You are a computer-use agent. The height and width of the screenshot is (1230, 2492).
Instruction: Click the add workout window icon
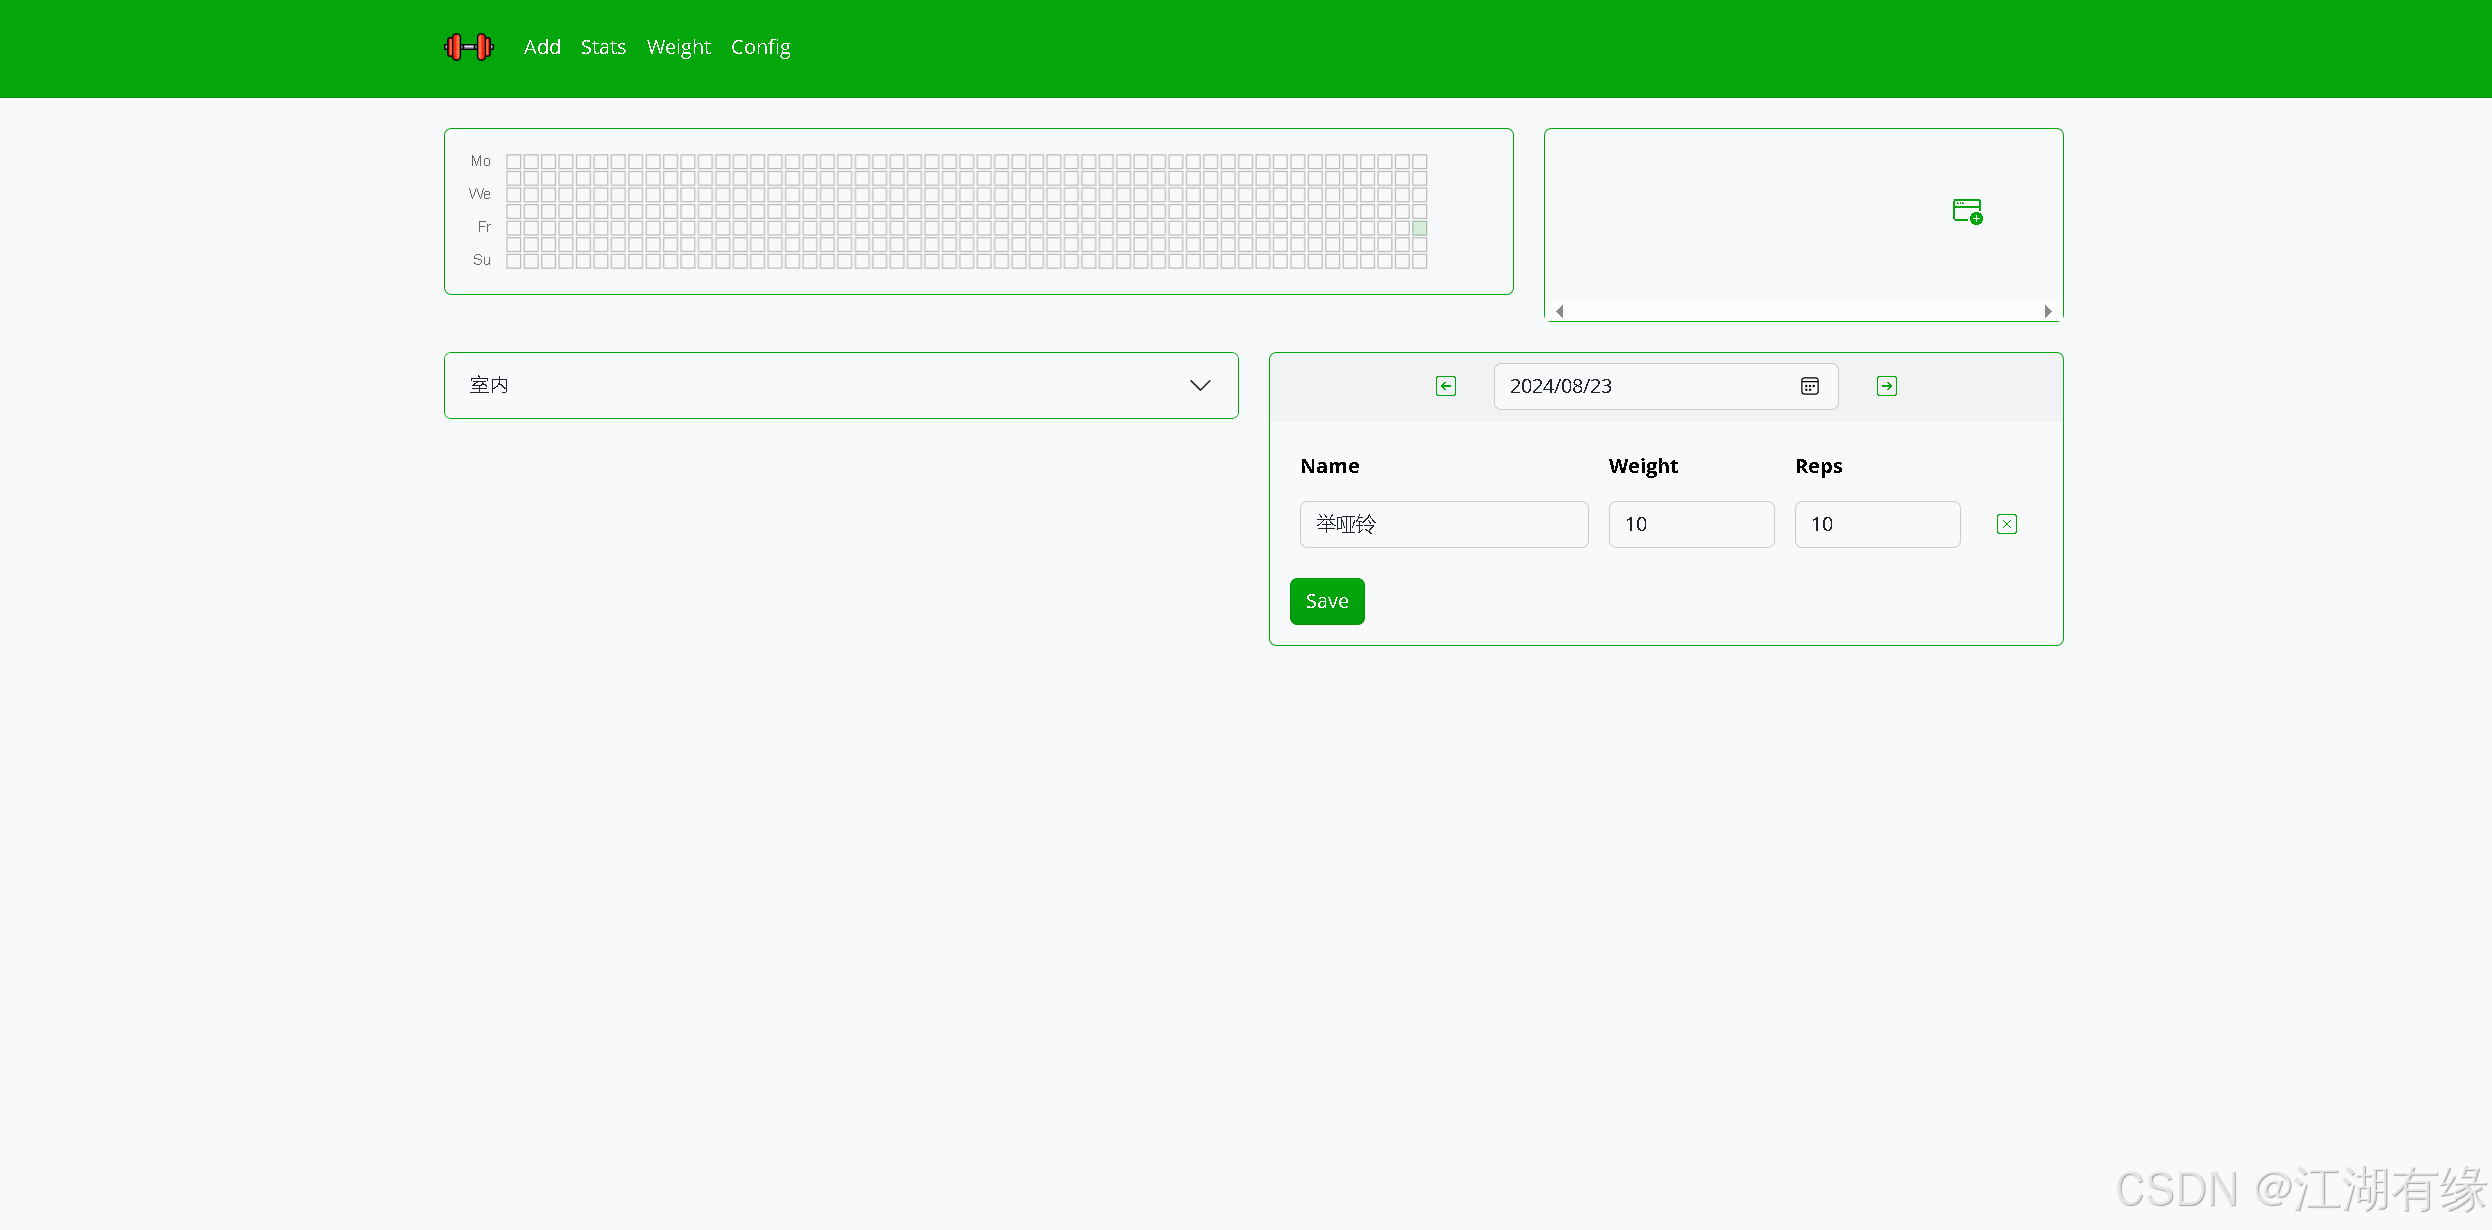click(x=1967, y=211)
